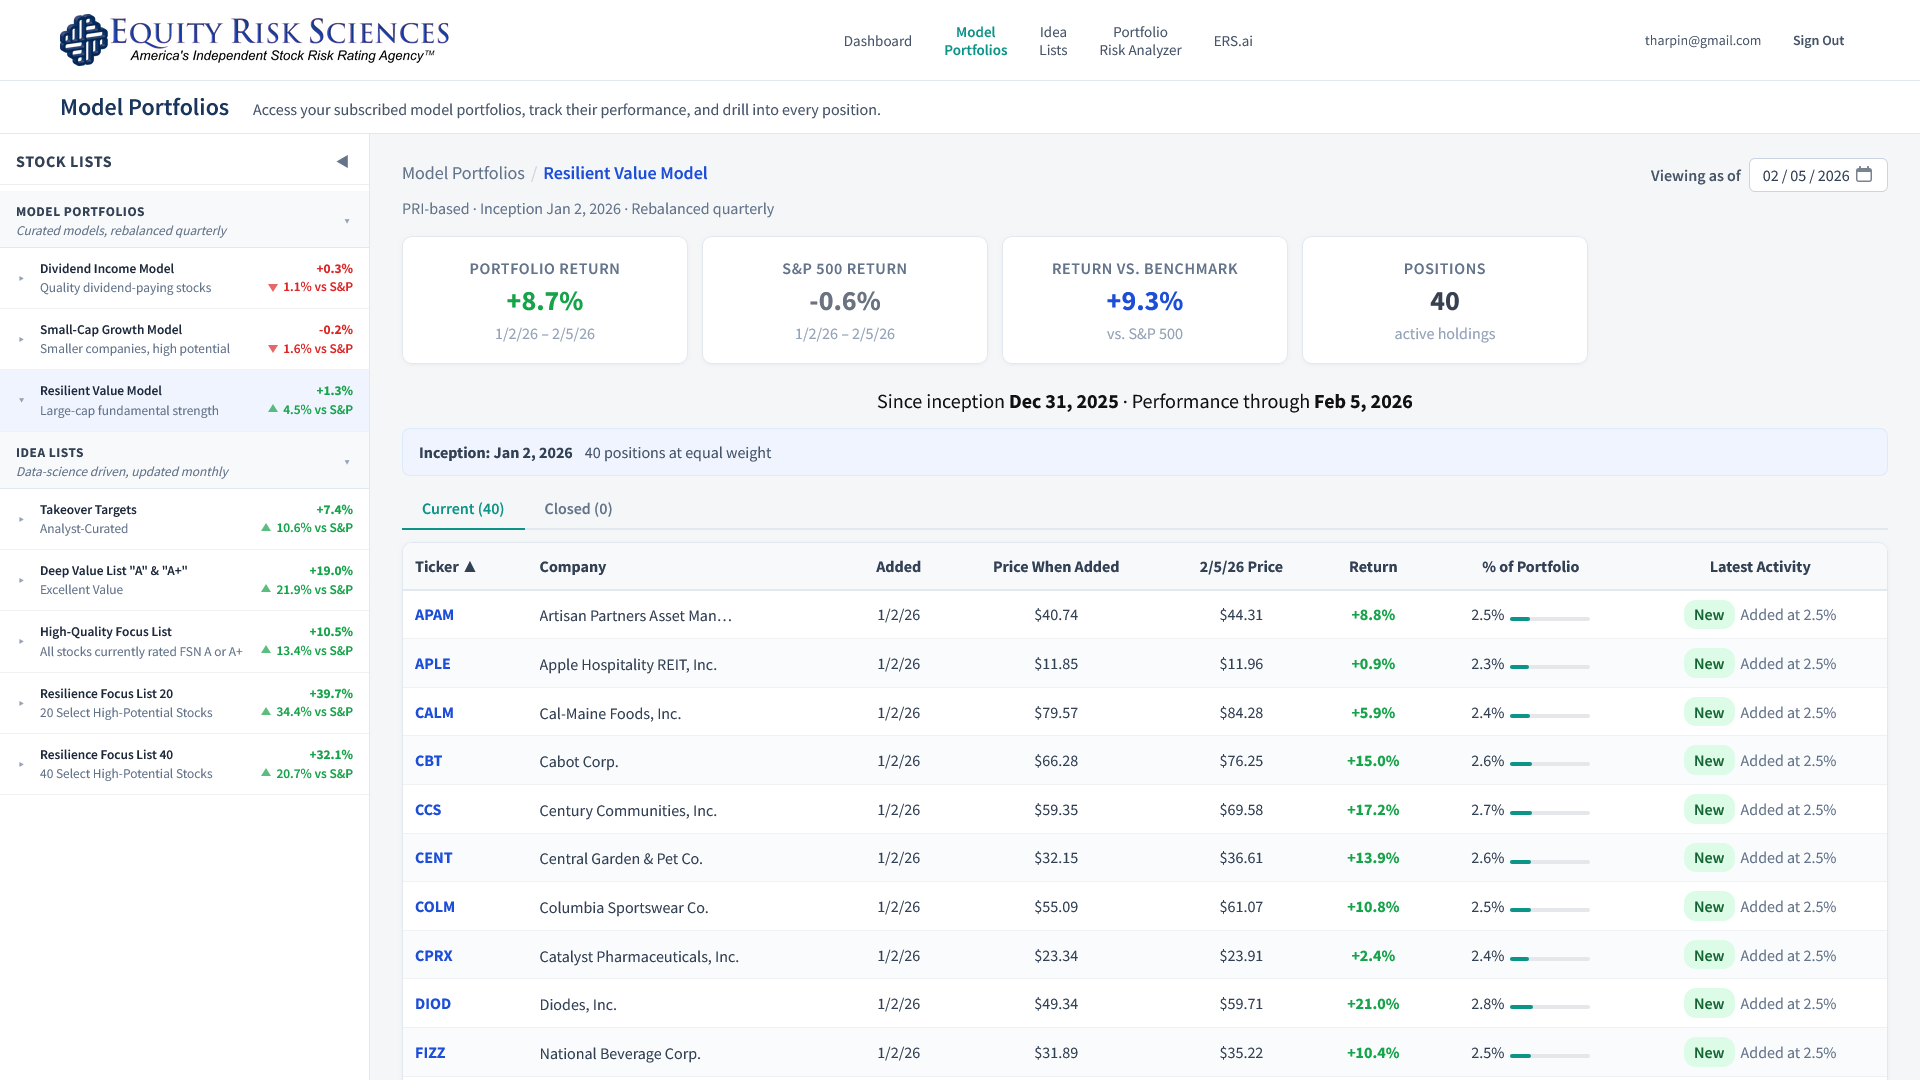
Task: Select High-Quality Focus List
Action: point(184,641)
